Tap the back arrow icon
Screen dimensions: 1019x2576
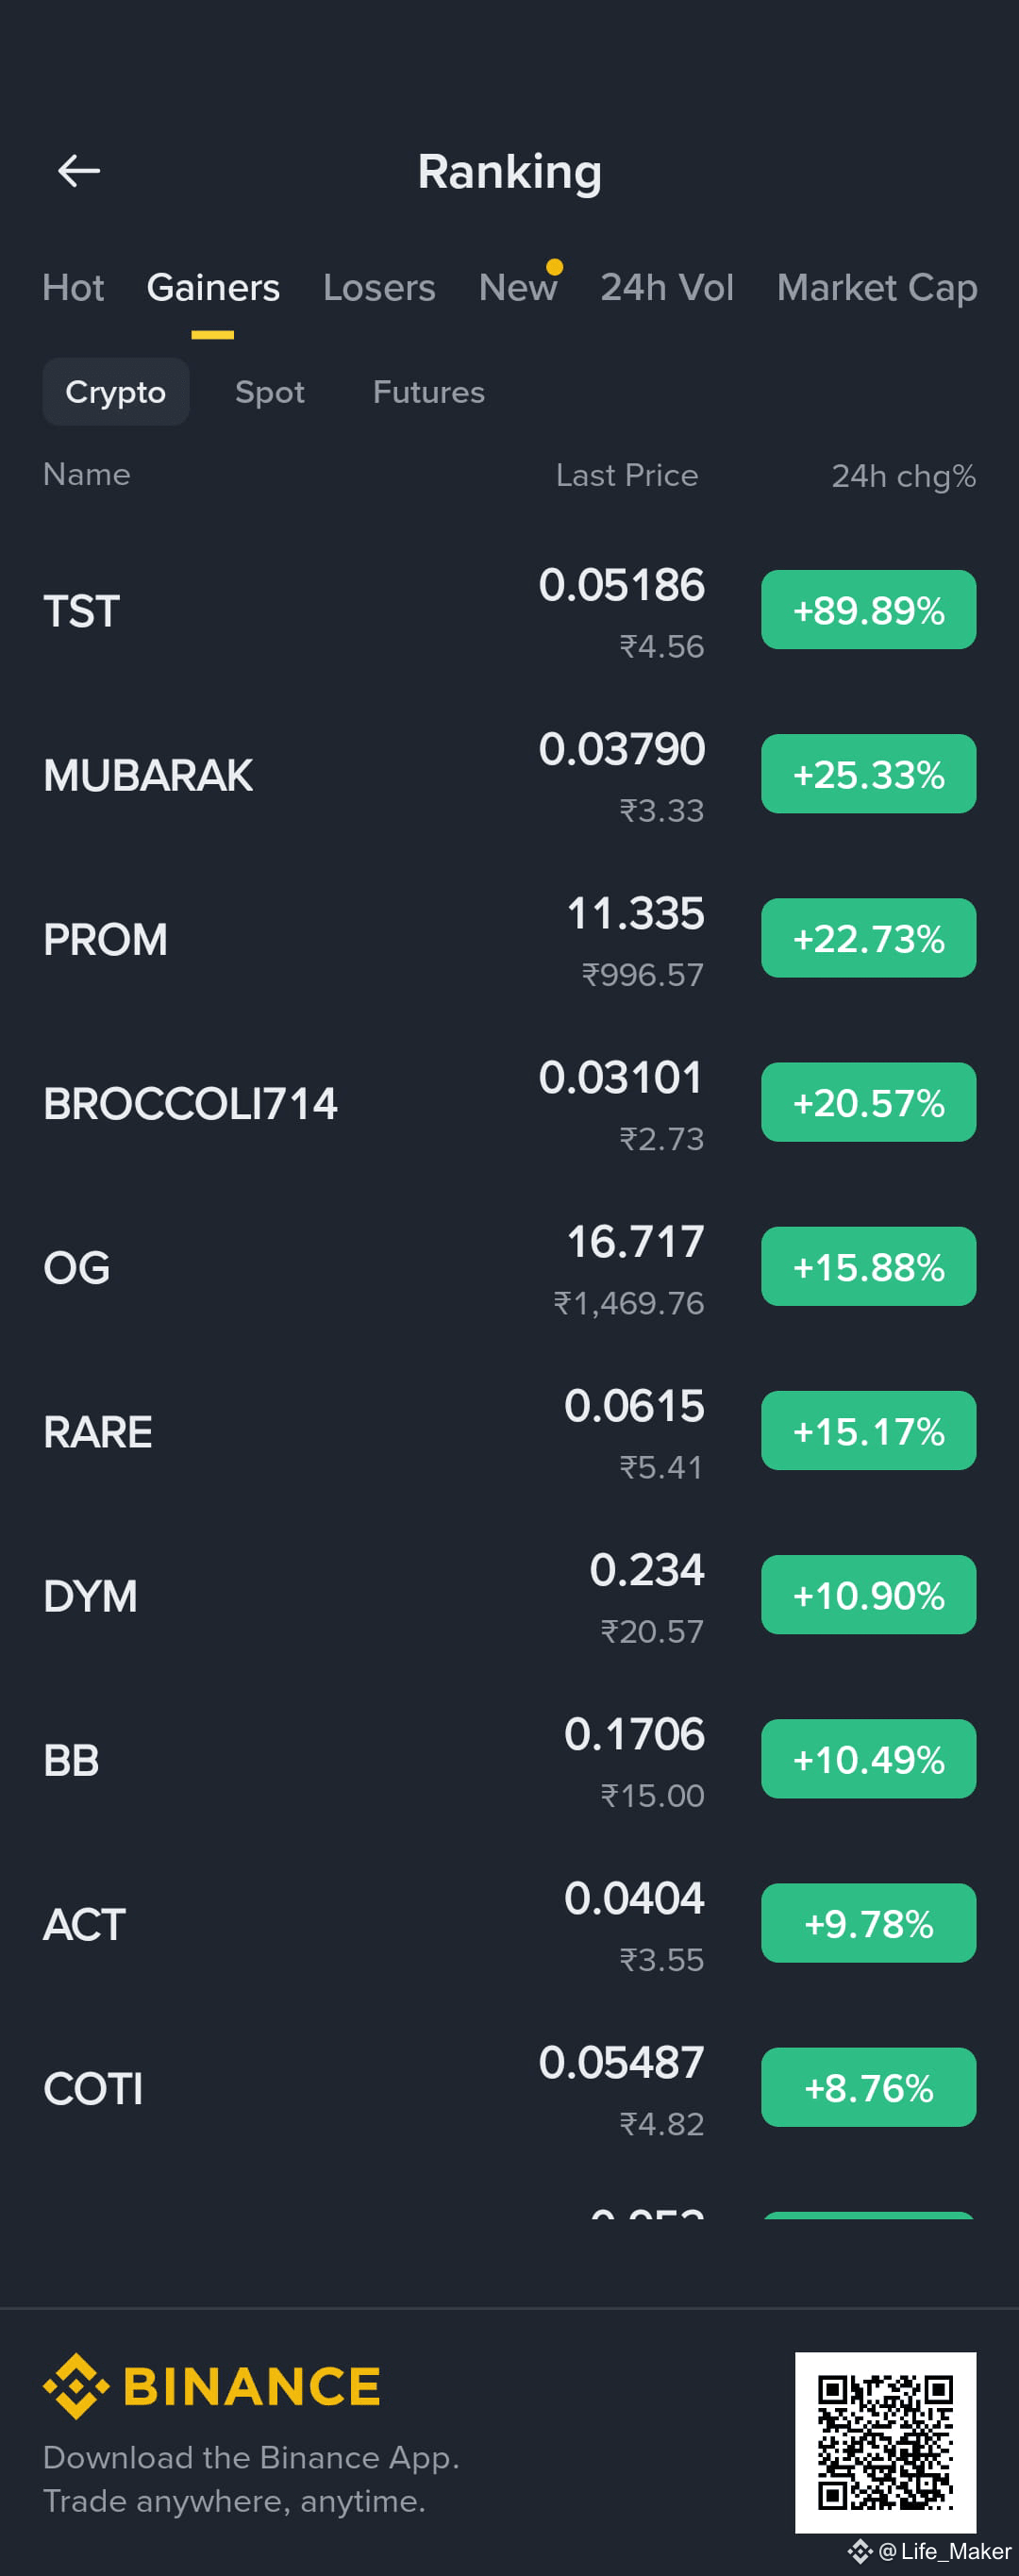tap(78, 171)
